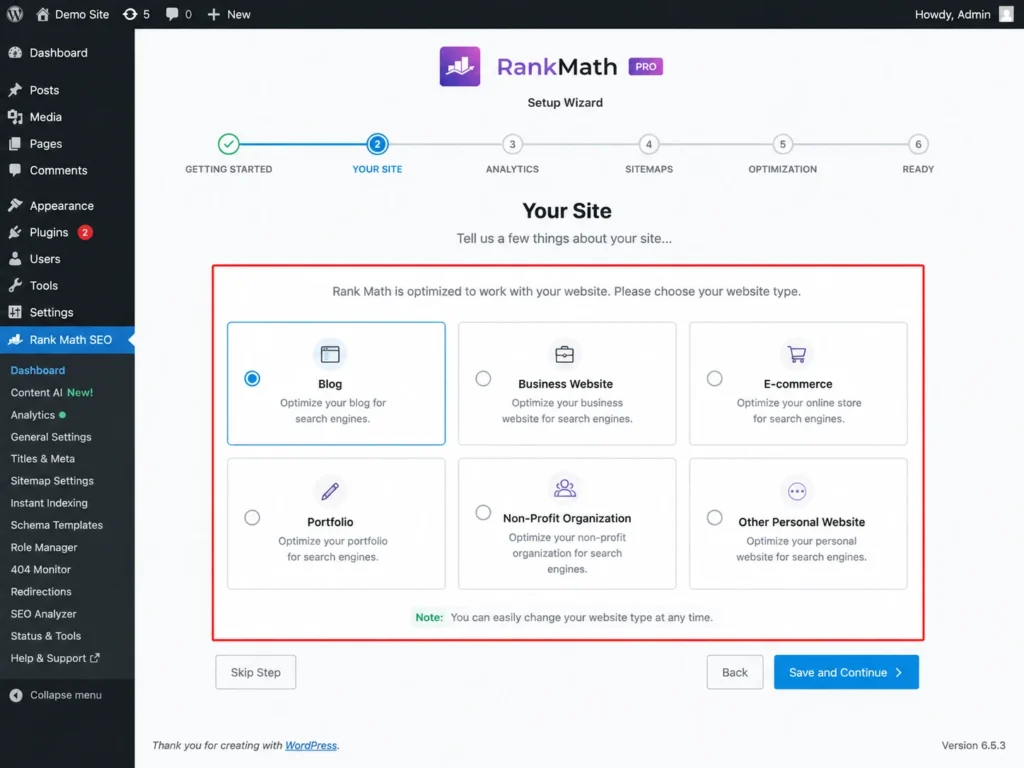
Task: Click the Appearance brush icon
Action: pyautogui.click(x=15, y=205)
